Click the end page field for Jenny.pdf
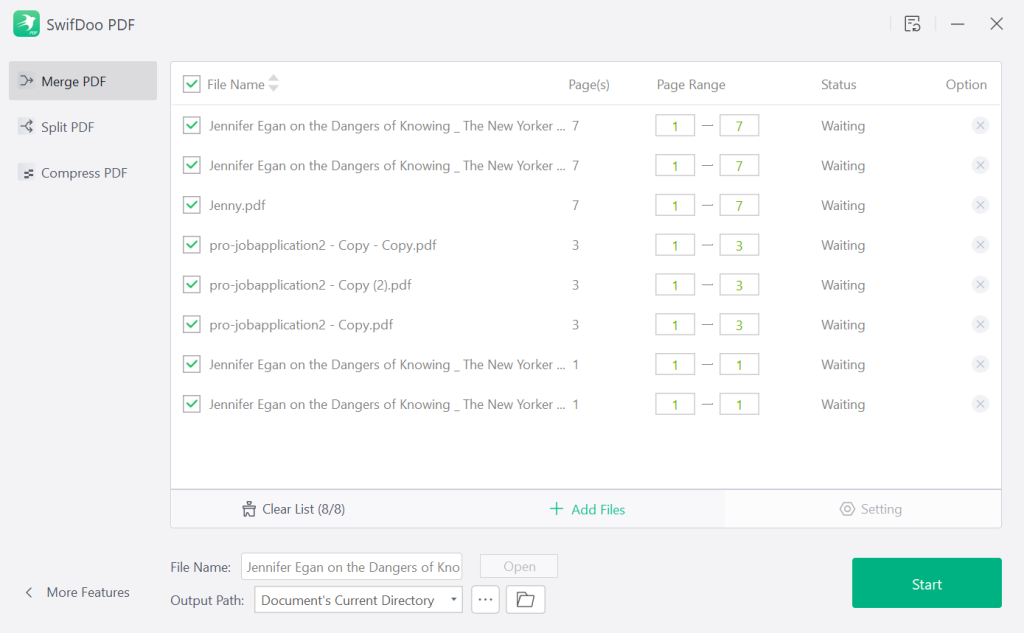The image size is (1024, 633). [739, 206]
